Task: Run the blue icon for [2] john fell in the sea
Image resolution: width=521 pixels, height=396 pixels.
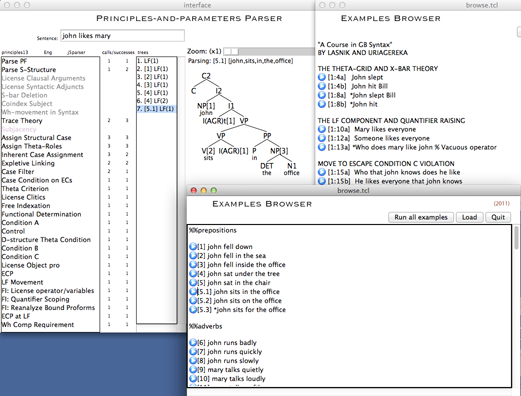Action: tap(193, 256)
